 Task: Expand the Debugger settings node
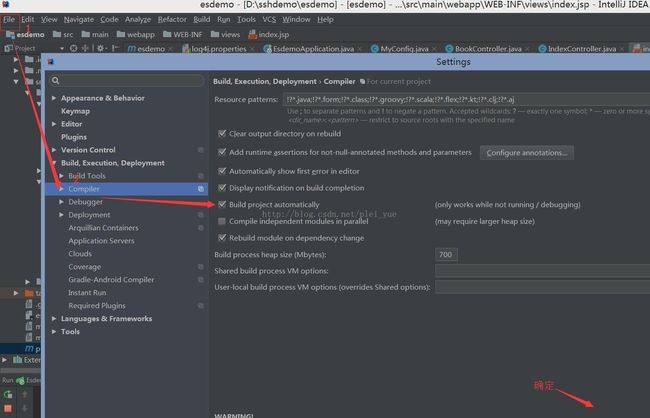coord(61,202)
